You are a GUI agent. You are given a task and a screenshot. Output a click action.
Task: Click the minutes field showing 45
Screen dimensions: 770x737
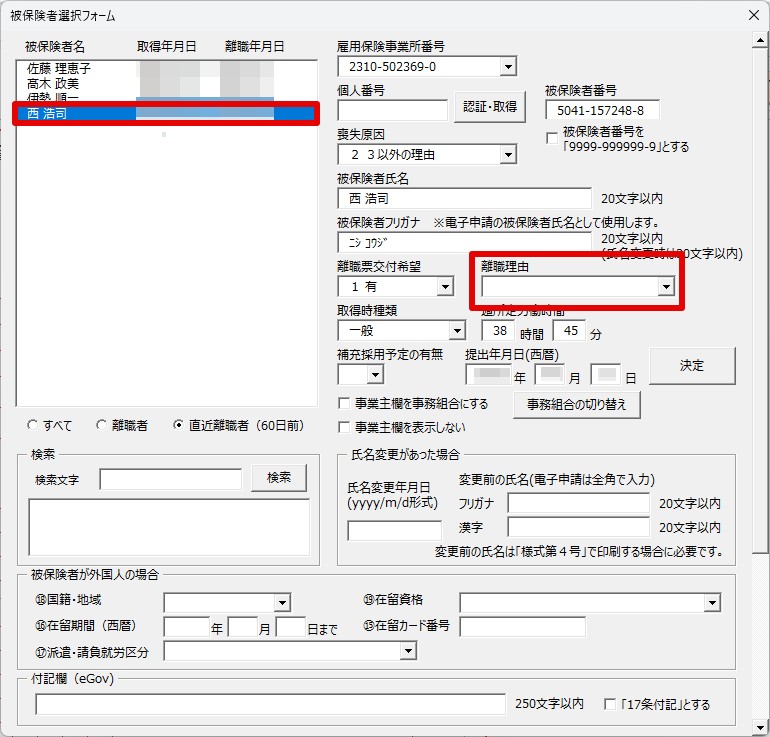tap(569, 330)
